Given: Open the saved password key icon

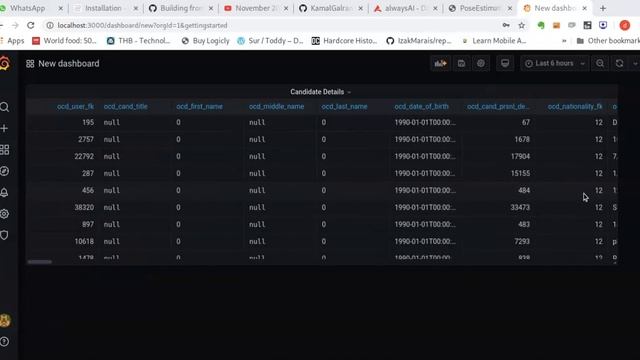Looking at the screenshot, I should pos(506,25).
